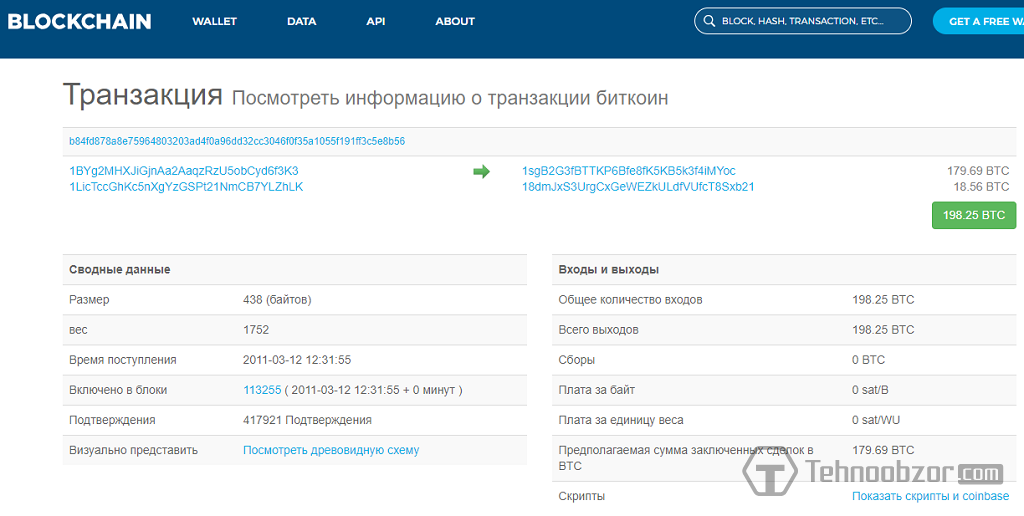
Task: Open the transaction hash link b84fd878a8e…
Action: point(237,142)
